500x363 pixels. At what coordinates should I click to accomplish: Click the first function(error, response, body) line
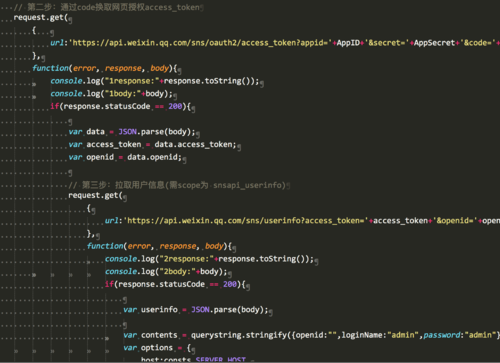[x=105, y=68]
